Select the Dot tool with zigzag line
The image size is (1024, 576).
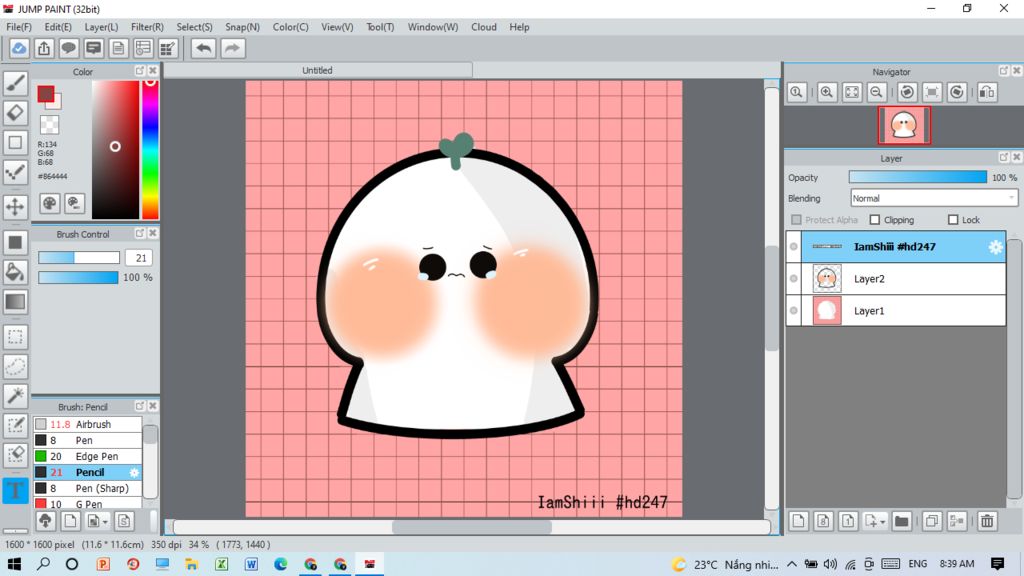click(x=16, y=172)
